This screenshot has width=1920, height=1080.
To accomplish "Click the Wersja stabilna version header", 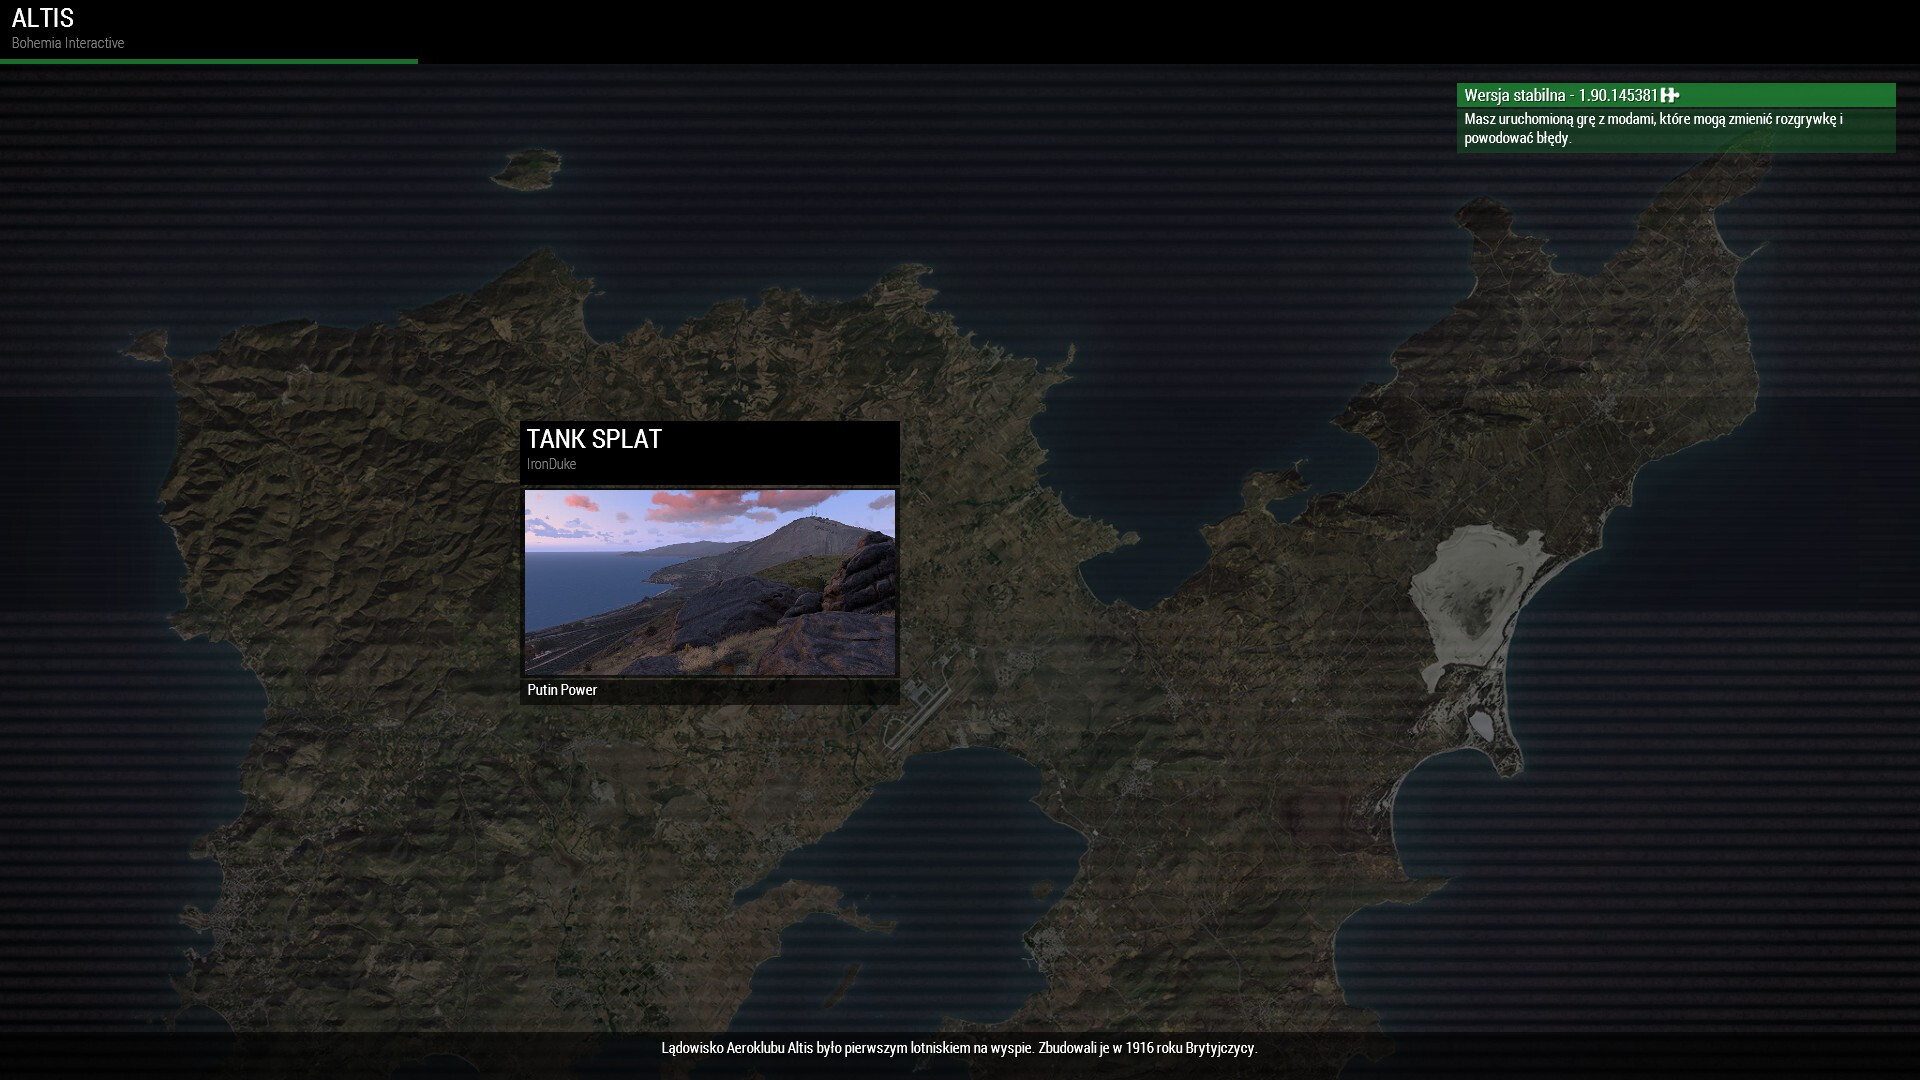I will (1514, 95).
